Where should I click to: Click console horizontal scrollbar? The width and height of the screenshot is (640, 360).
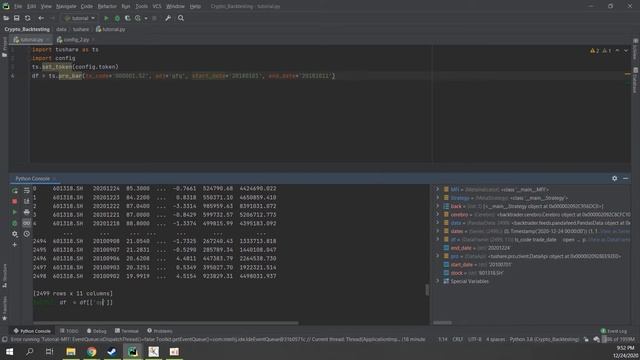[166, 323]
